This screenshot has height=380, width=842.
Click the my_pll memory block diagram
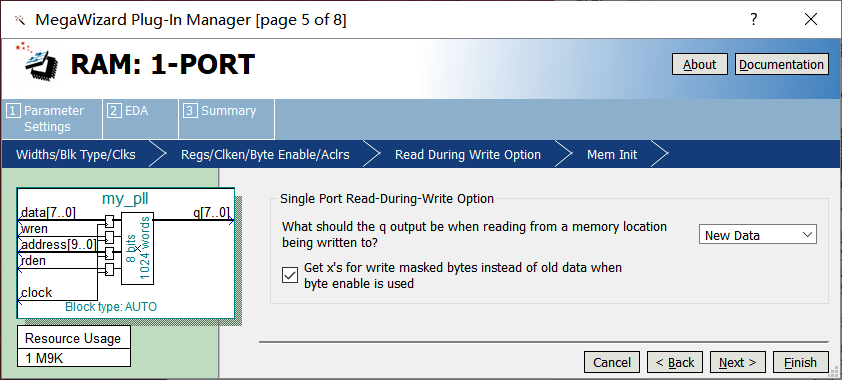[x=126, y=253]
